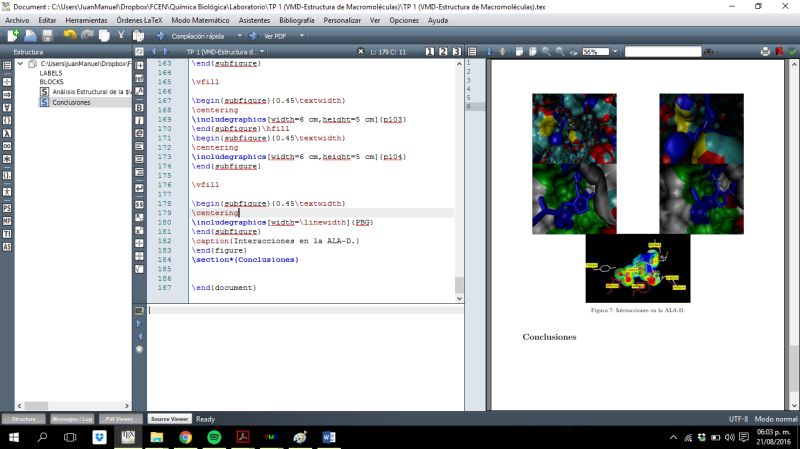
Task: Open Google Chrome from the taskbar
Action: click(x=185, y=437)
